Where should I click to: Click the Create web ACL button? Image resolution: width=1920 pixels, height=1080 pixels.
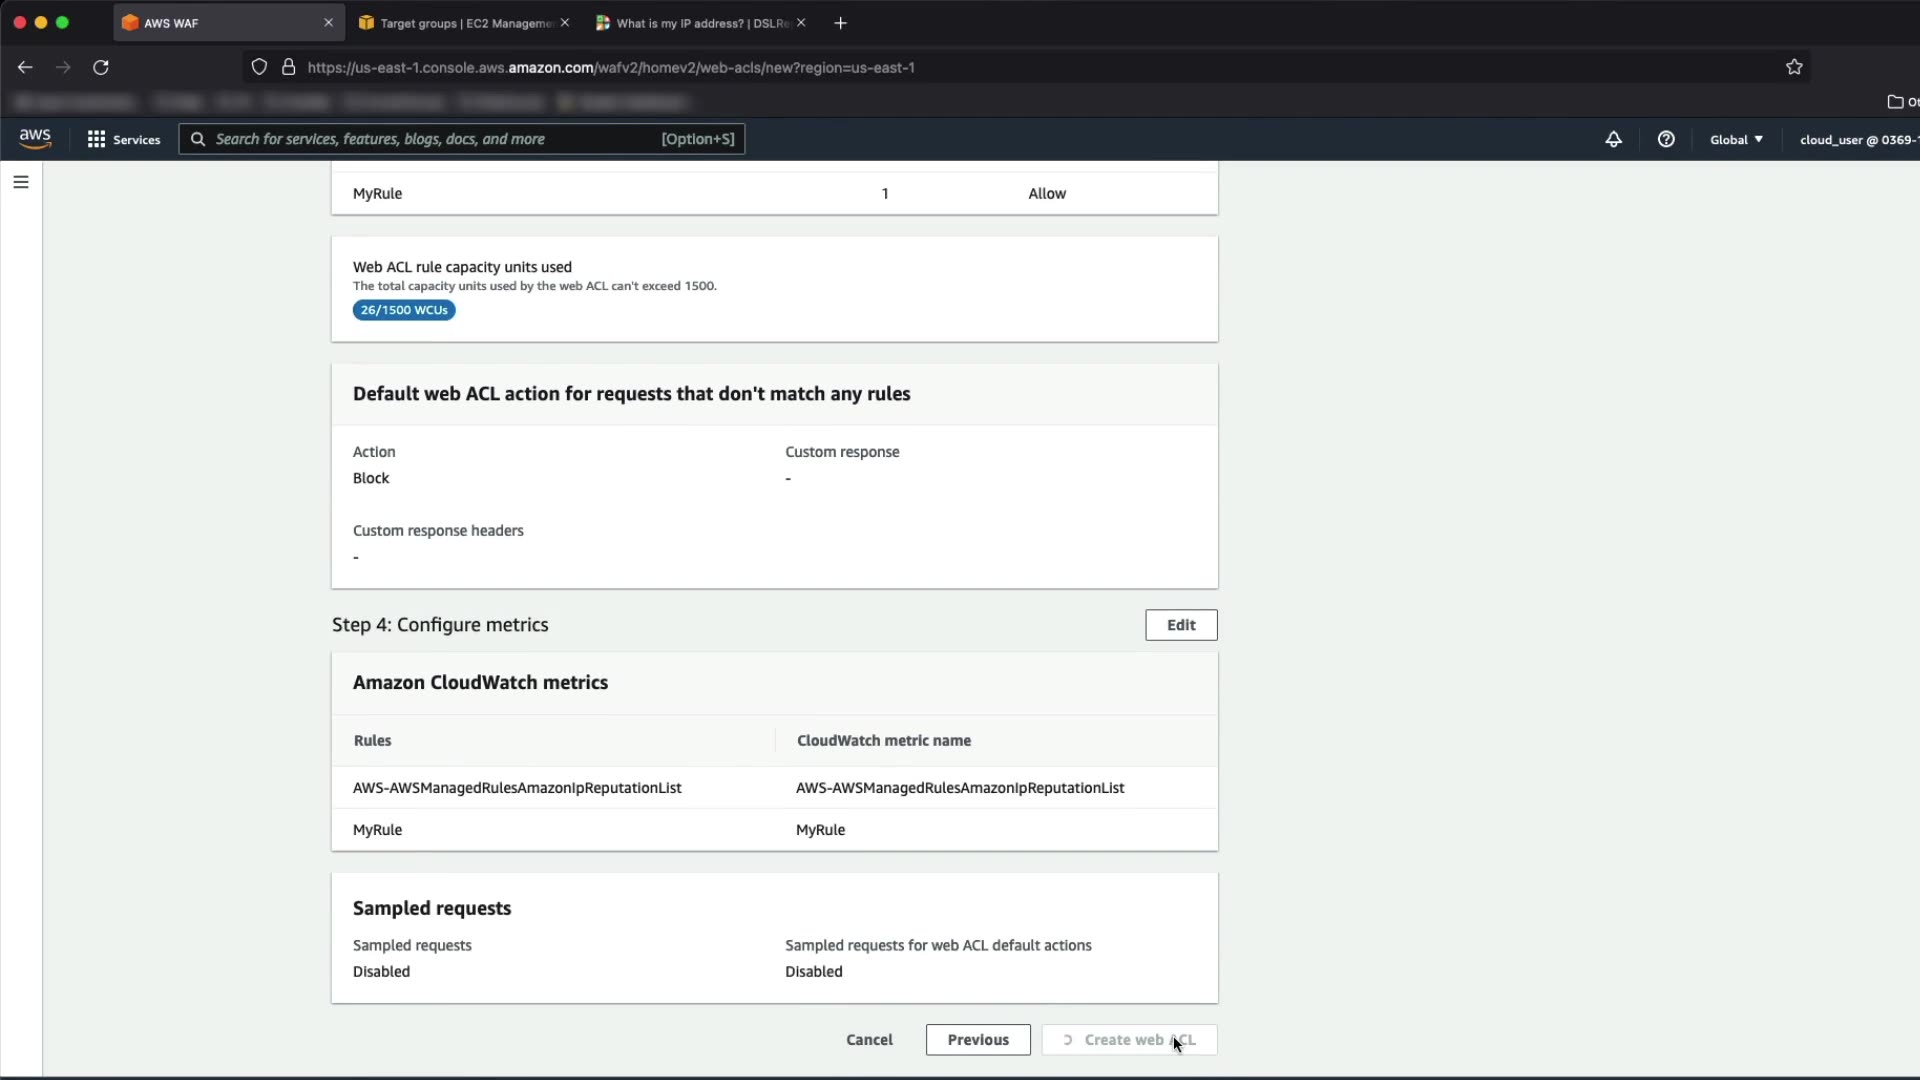coord(1129,1040)
